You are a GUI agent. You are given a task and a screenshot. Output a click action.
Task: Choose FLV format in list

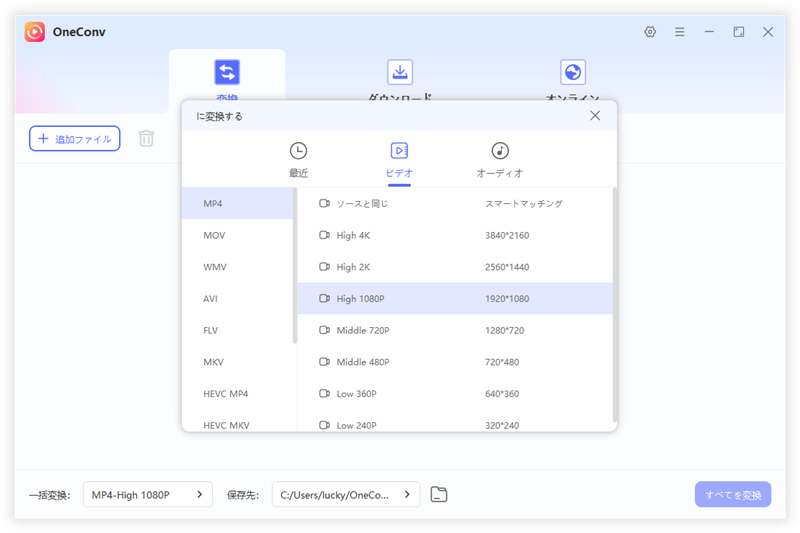(x=237, y=330)
